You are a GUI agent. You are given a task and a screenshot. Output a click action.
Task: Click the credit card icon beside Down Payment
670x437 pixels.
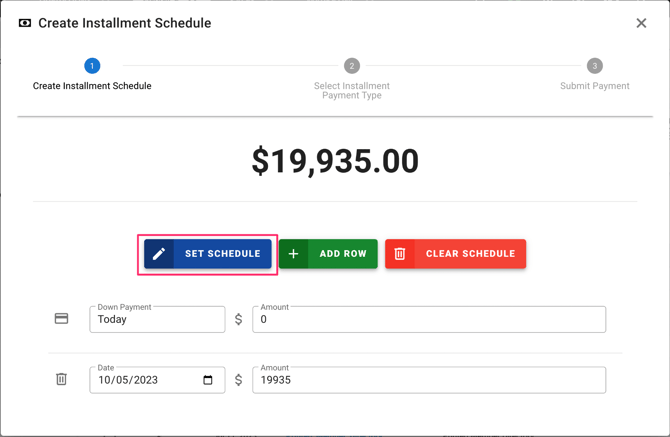(62, 319)
